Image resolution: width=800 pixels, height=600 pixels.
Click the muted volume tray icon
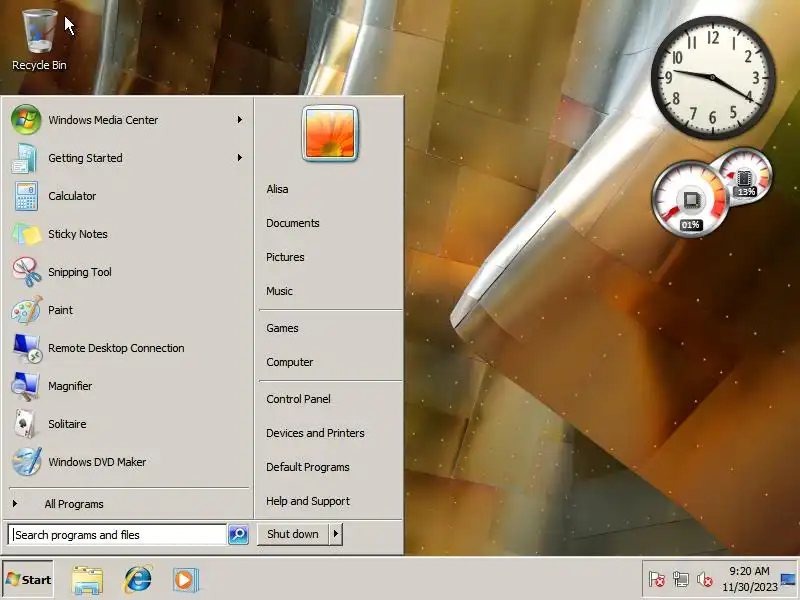click(x=705, y=580)
